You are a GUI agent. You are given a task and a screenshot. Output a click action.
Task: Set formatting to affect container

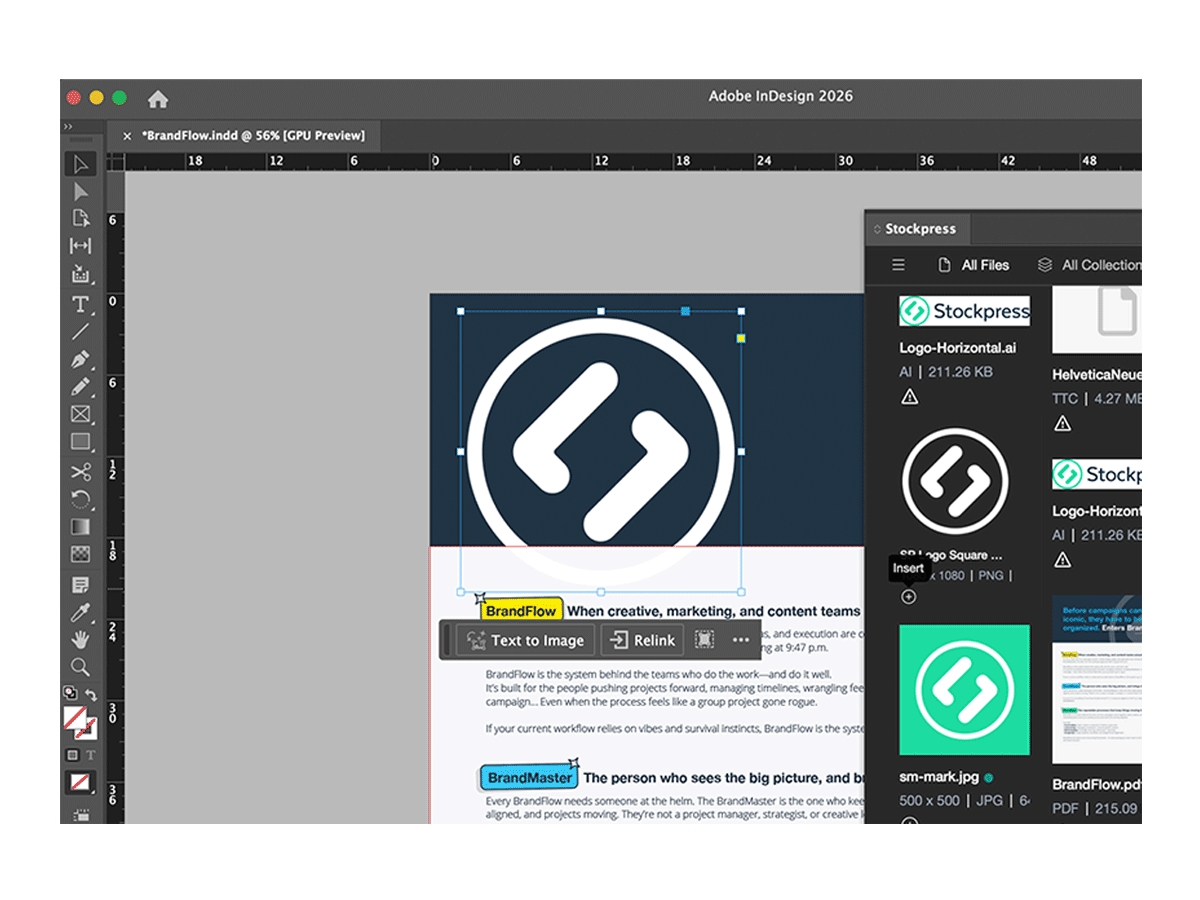[73, 755]
